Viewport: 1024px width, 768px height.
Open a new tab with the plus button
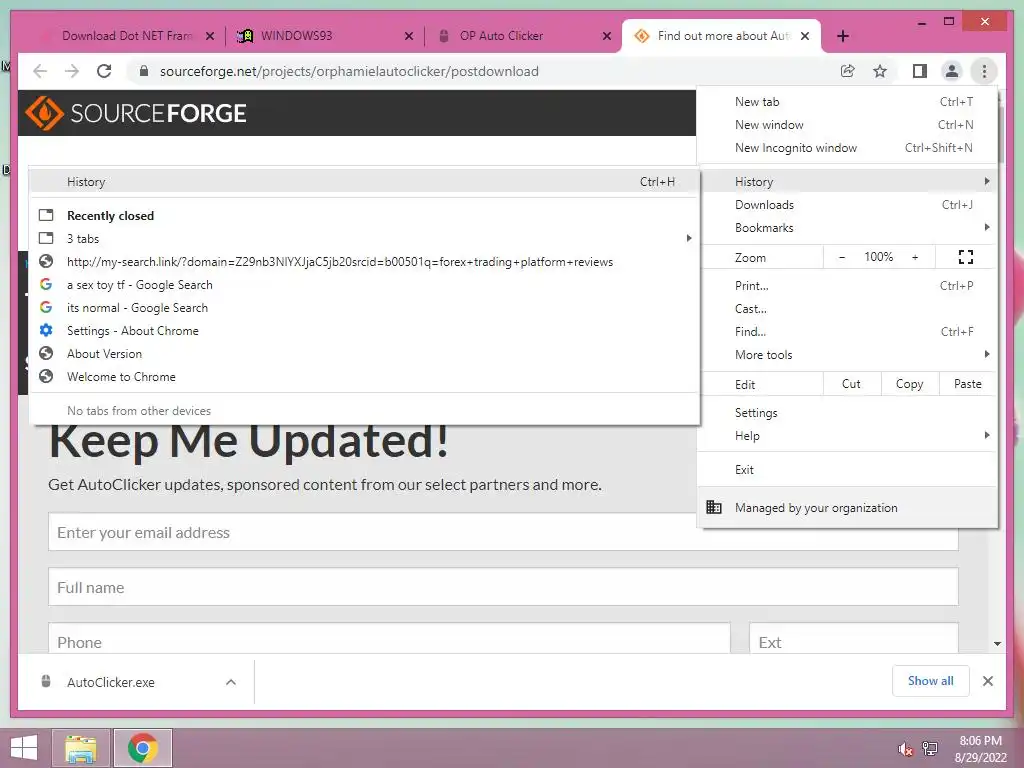(x=843, y=36)
